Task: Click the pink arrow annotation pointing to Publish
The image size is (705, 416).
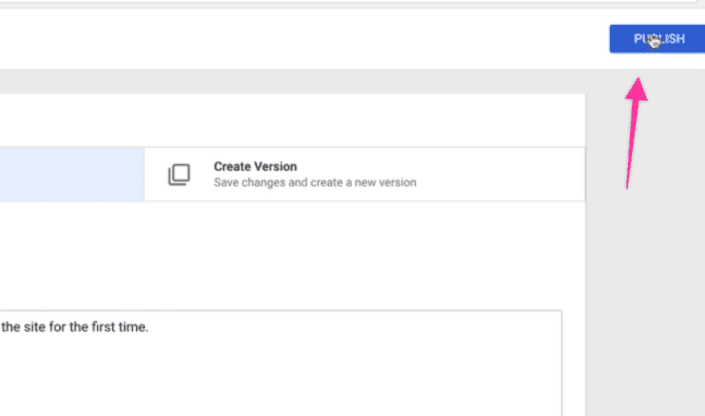Action: 636,133
